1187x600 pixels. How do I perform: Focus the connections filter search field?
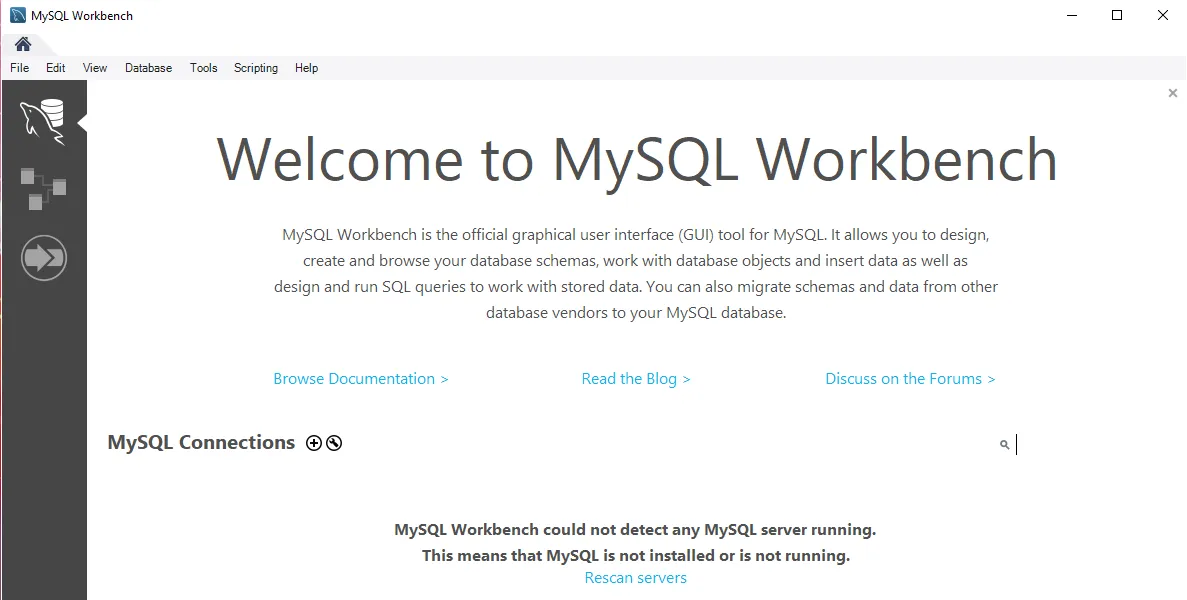[x=1083, y=445]
